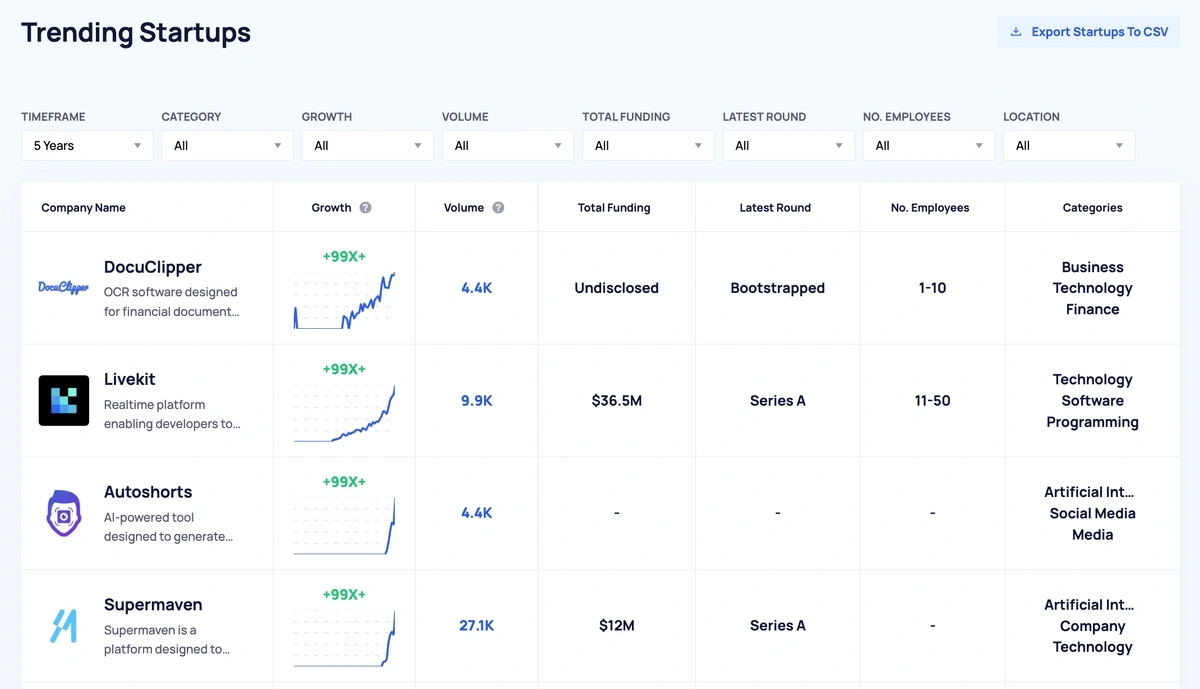Click DocuClipper's description text
Viewport: 1200px width, 689px height.
click(x=172, y=302)
